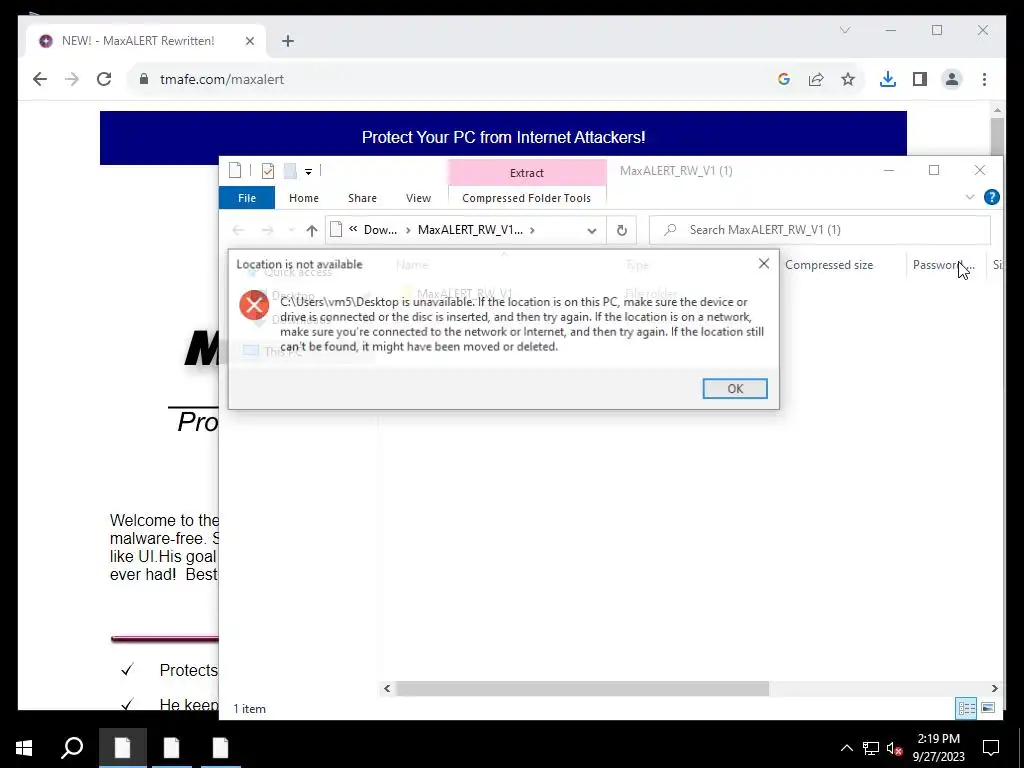
Task: Click the Explorer window document icon
Action: (235, 170)
